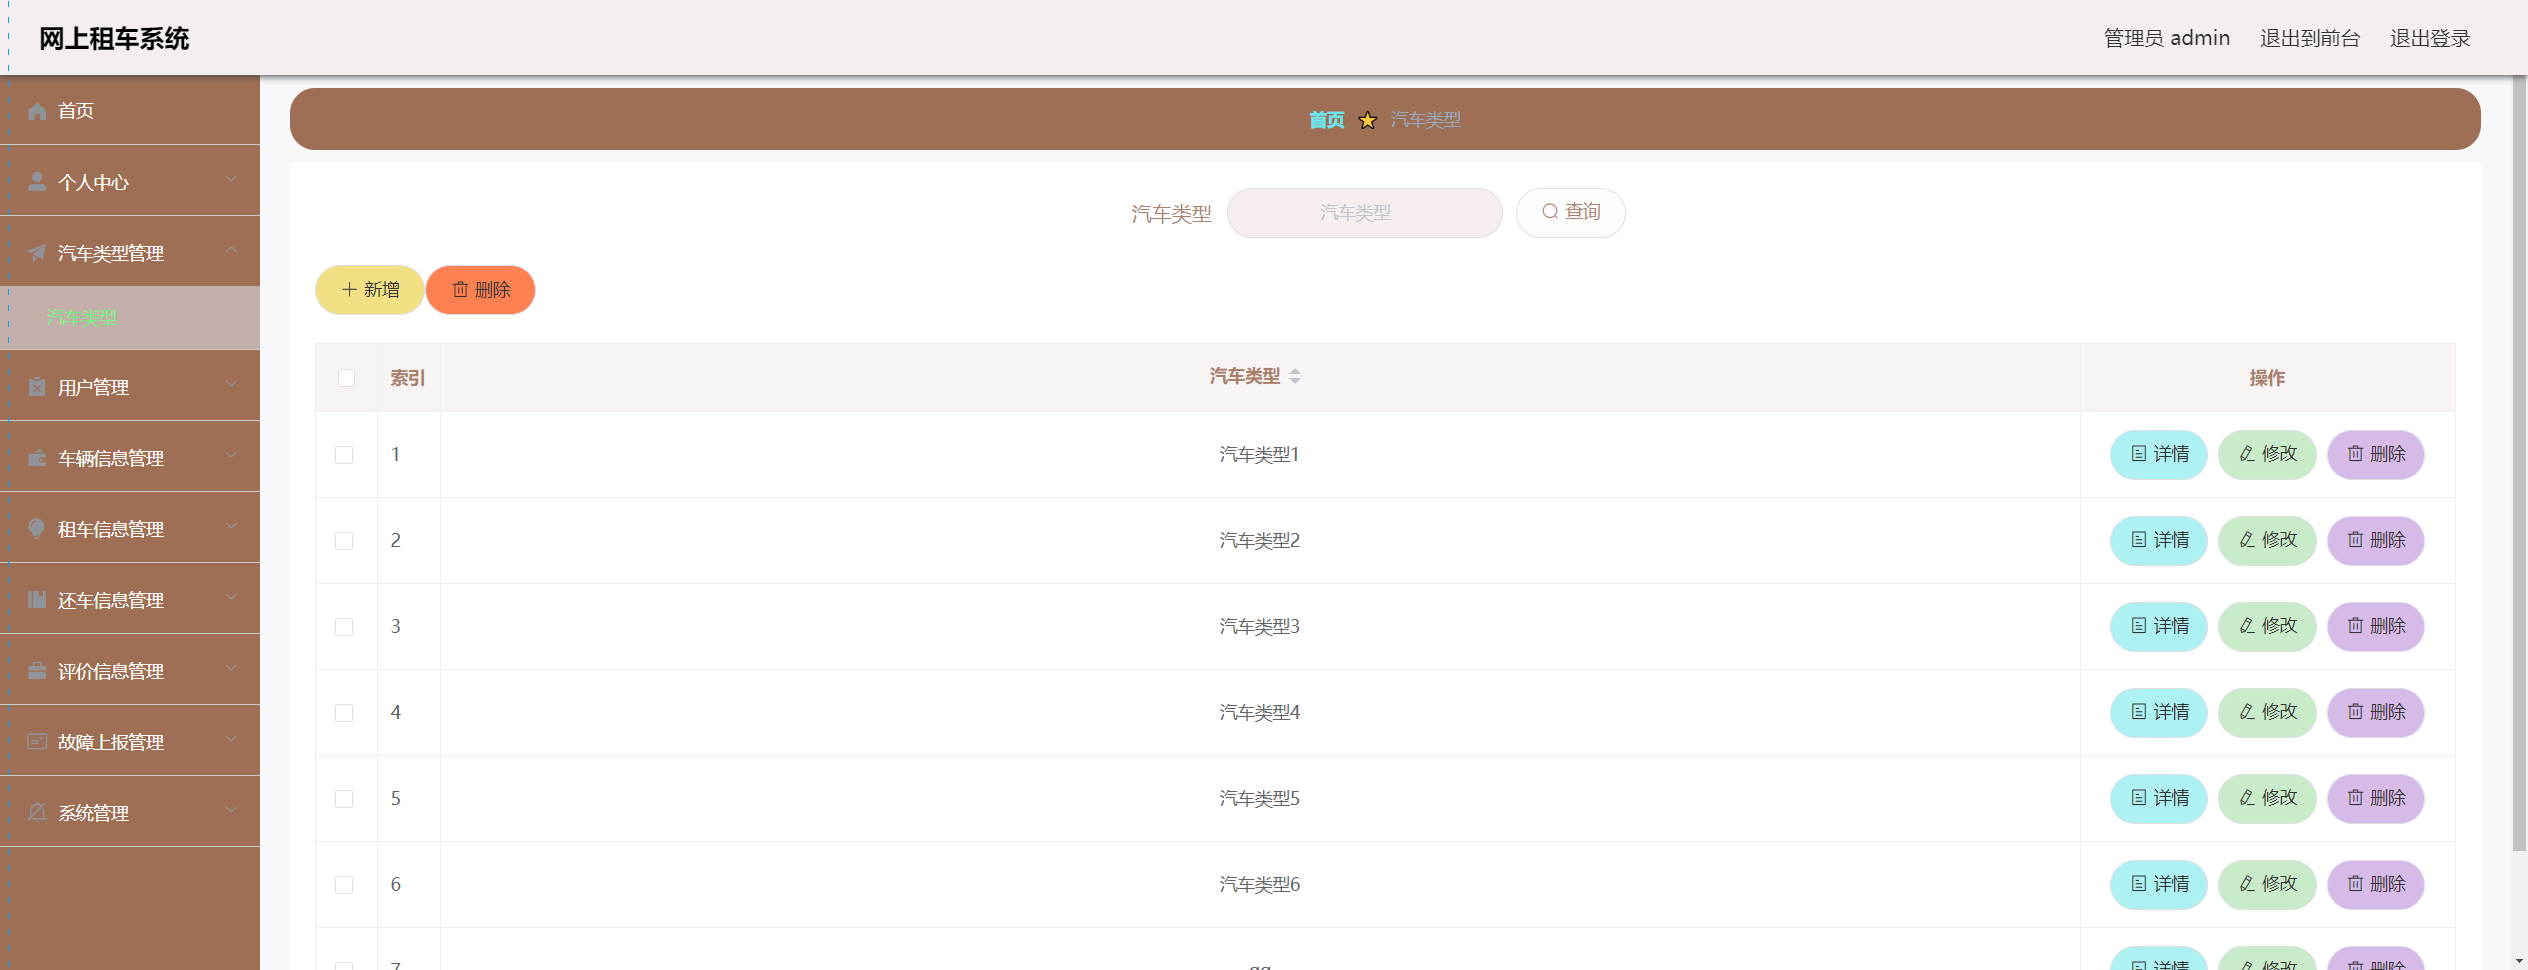Expand the 车辆信息管理 chevron
This screenshot has height=970, width=2528.
click(231, 455)
